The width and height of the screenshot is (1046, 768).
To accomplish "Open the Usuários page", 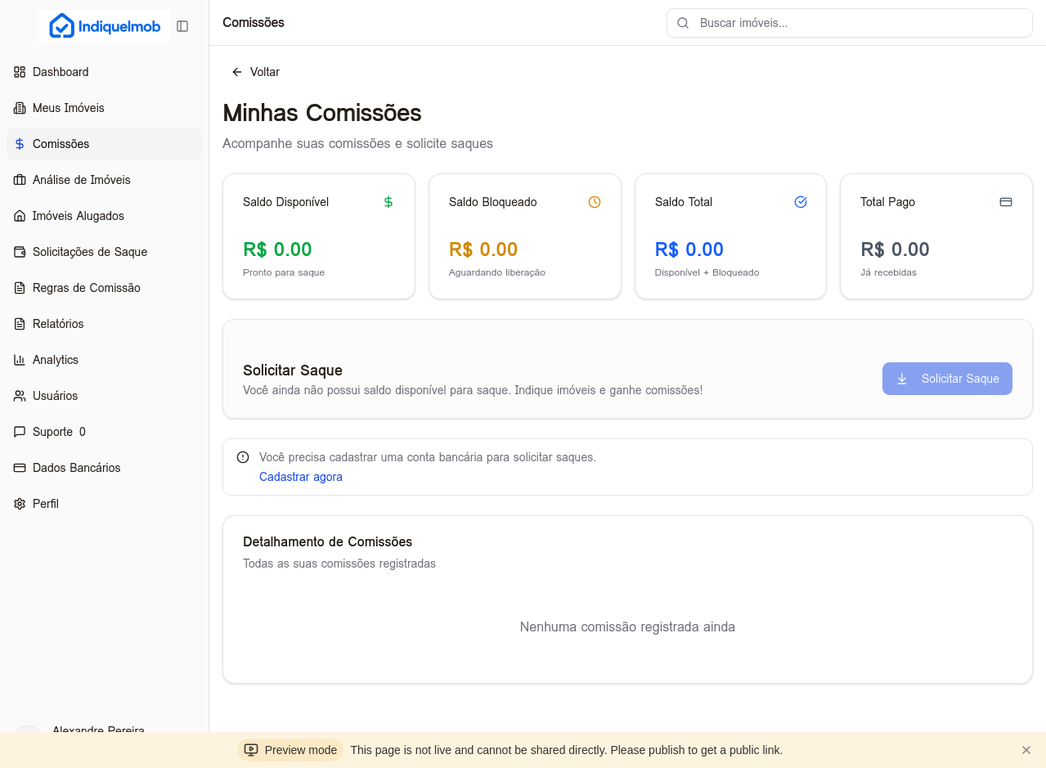I will (x=55, y=396).
